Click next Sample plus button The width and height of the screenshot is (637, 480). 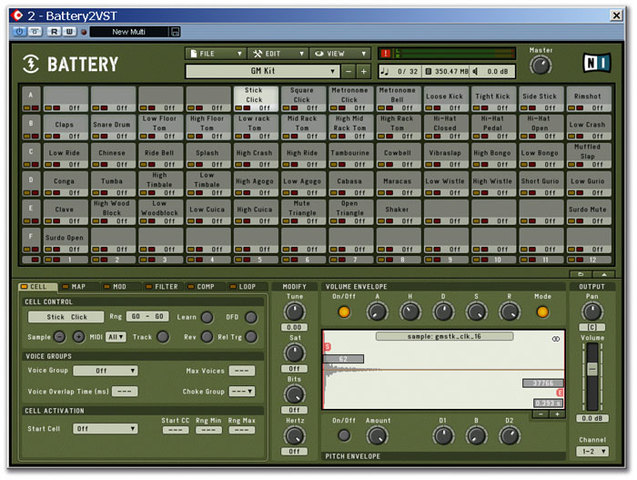(78, 337)
